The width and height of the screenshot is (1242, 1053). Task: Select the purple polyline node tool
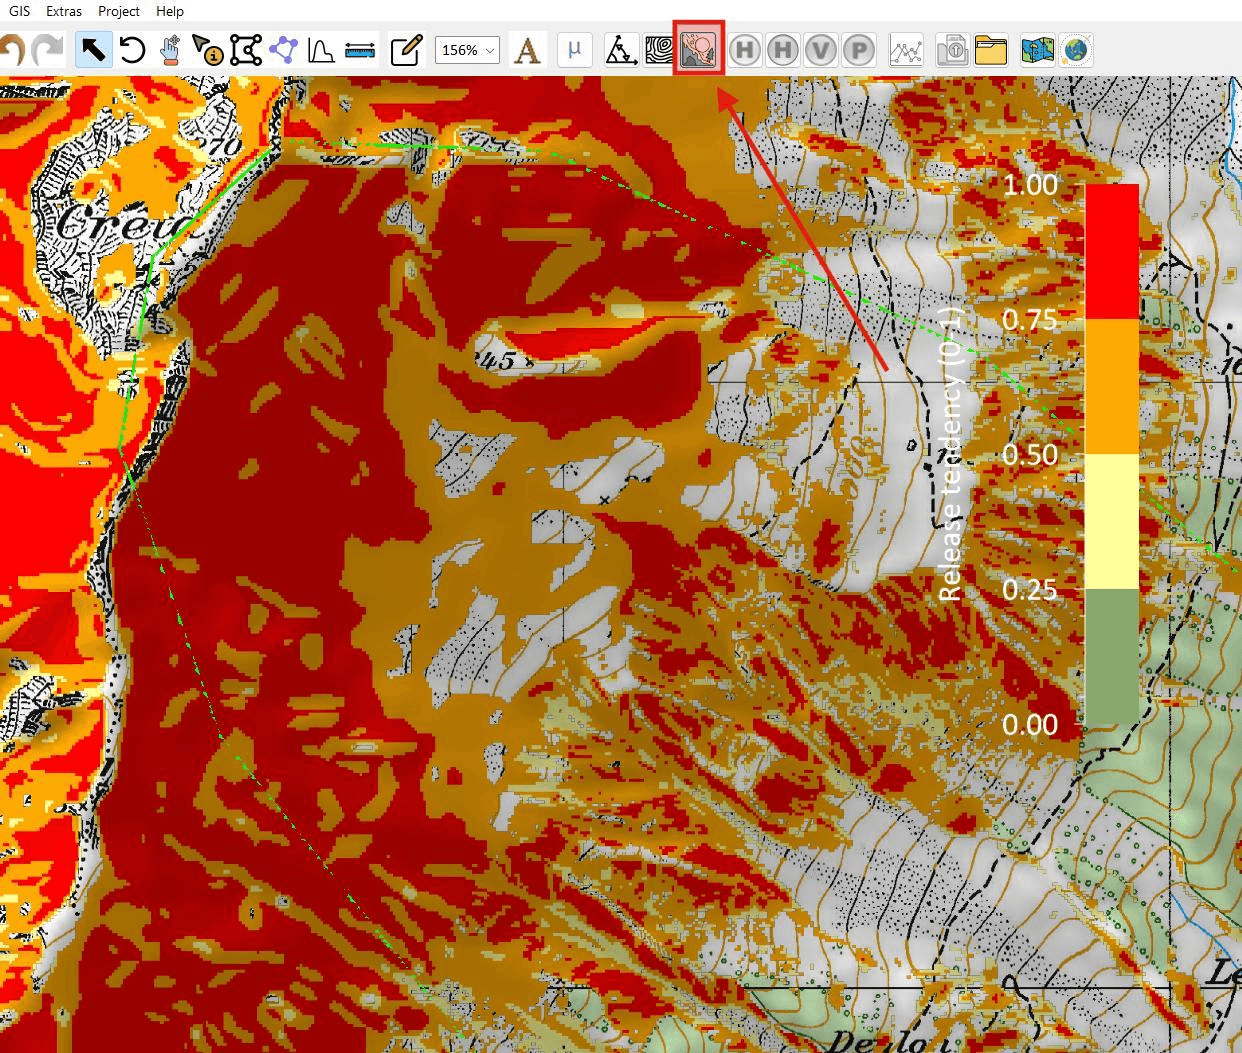pyautogui.click(x=284, y=49)
